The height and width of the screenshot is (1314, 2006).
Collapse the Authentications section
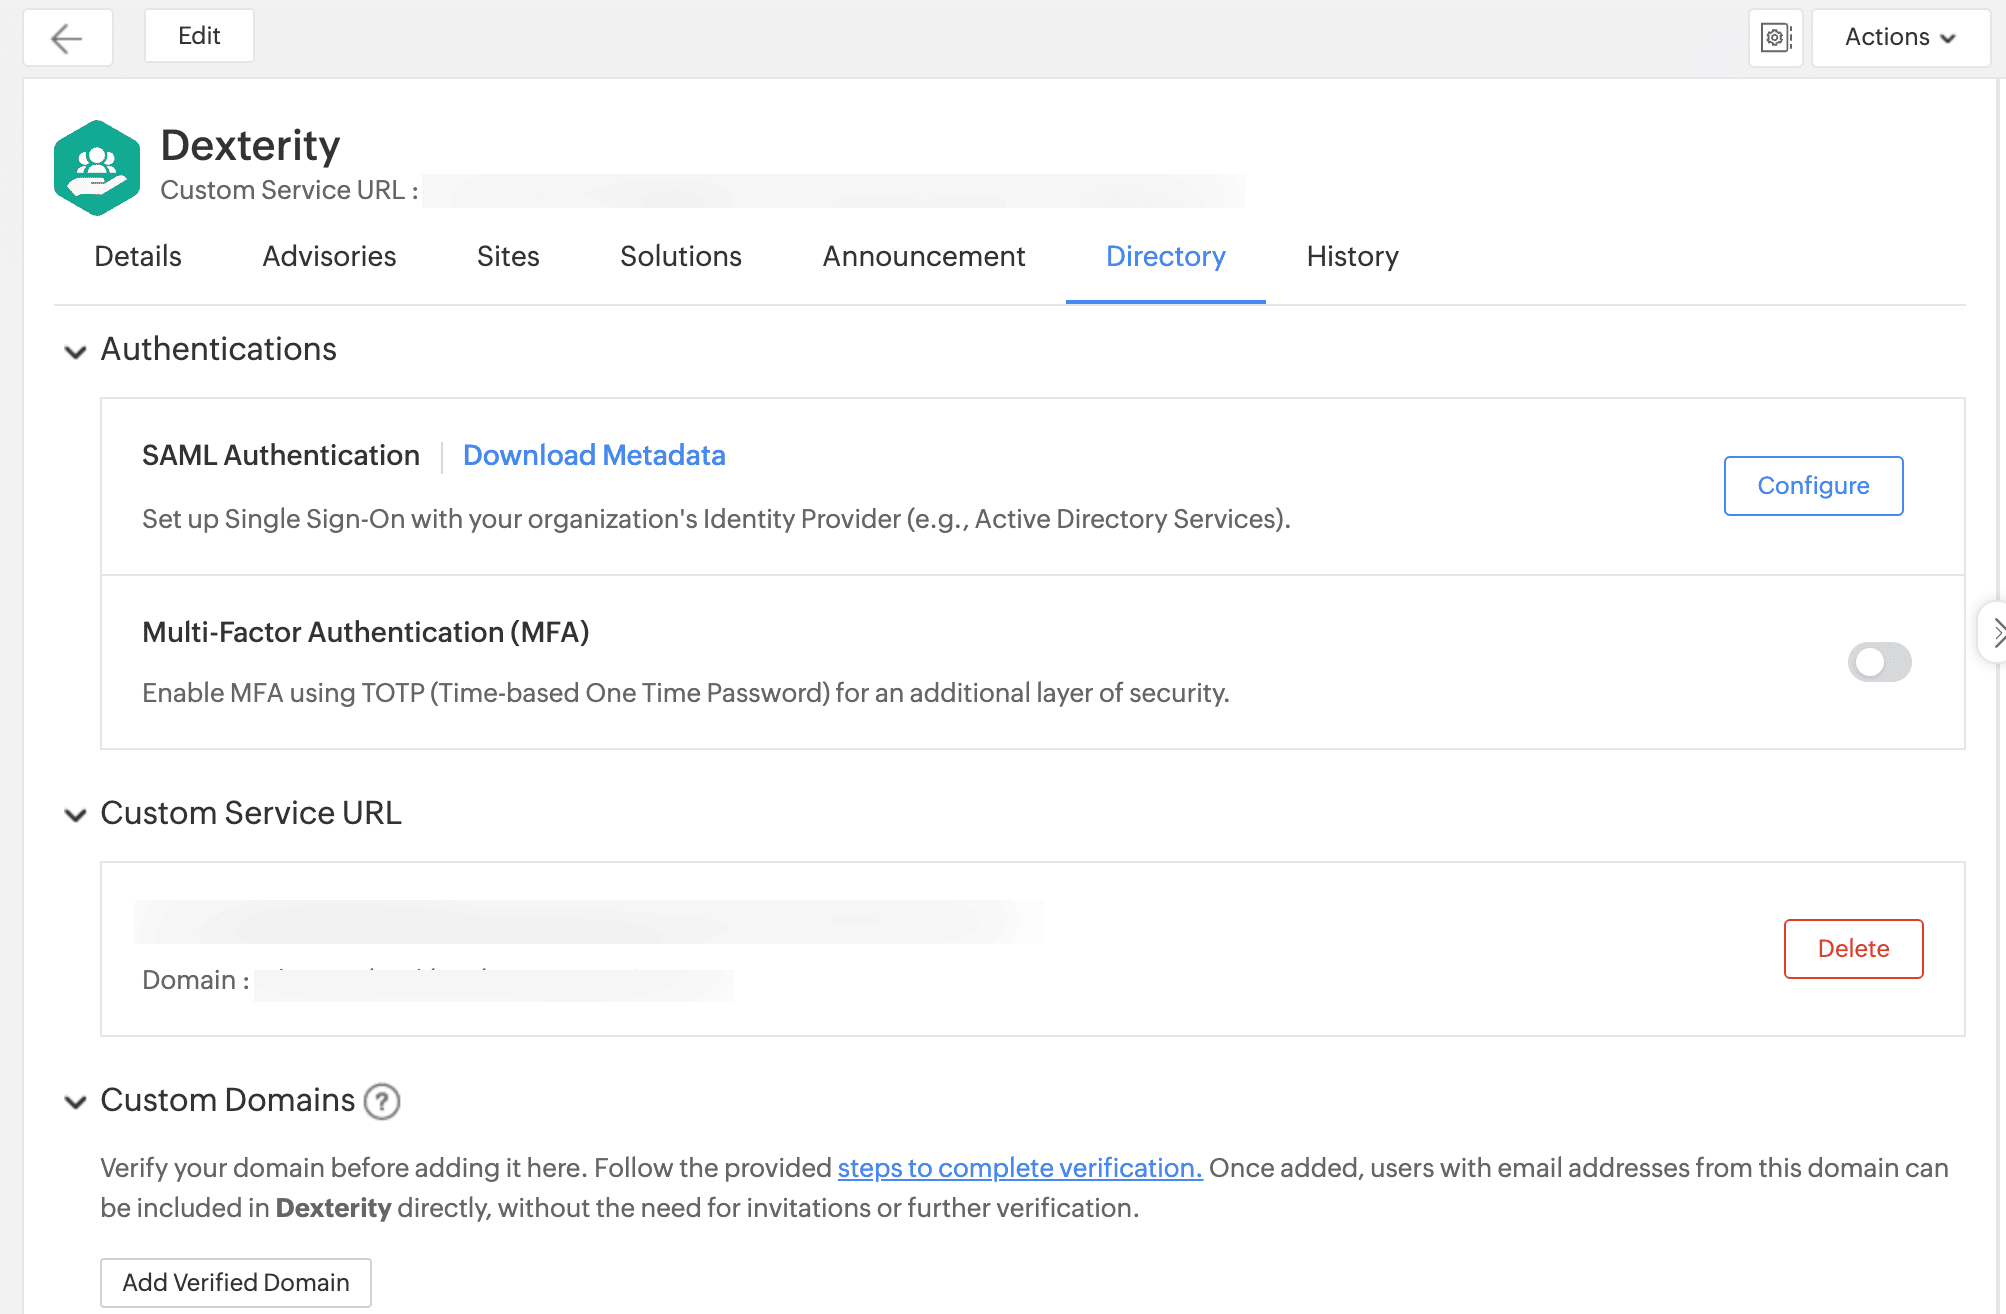(x=75, y=351)
